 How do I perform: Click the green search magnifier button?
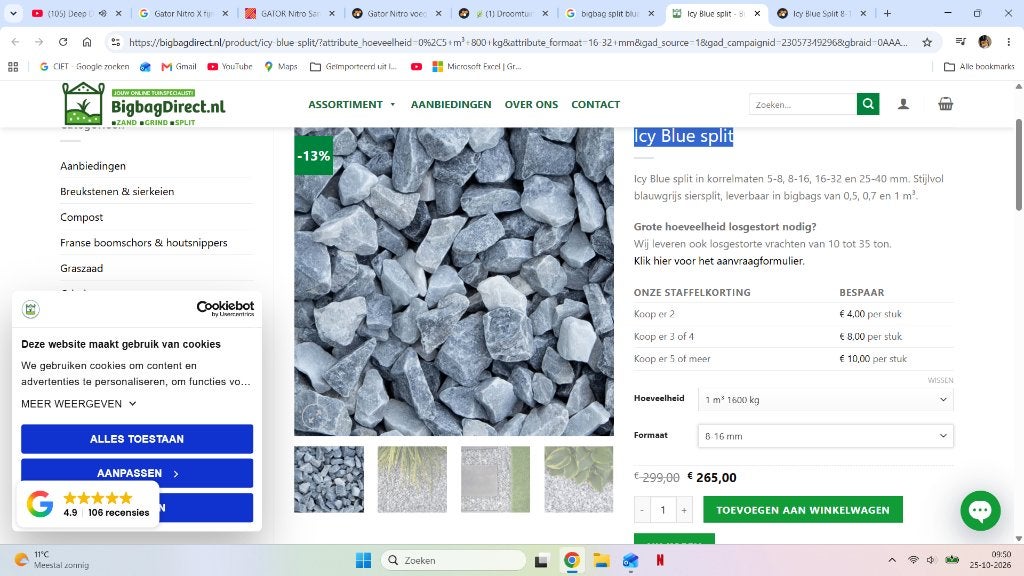pyautogui.click(x=868, y=104)
